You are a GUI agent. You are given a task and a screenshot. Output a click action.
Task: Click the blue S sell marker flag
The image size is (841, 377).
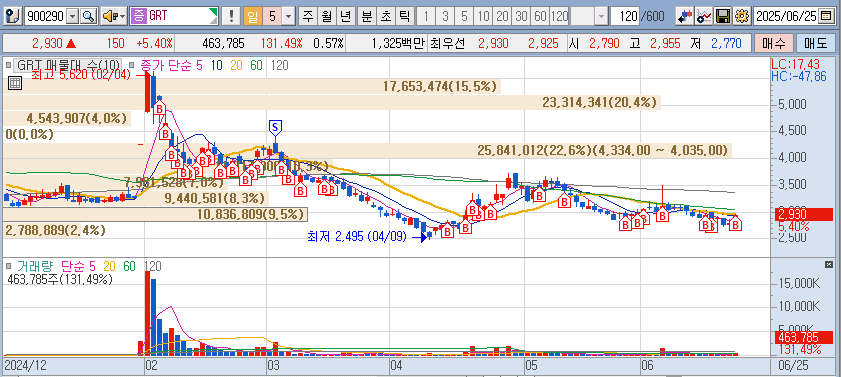pyautogui.click(x=275, y=128)
